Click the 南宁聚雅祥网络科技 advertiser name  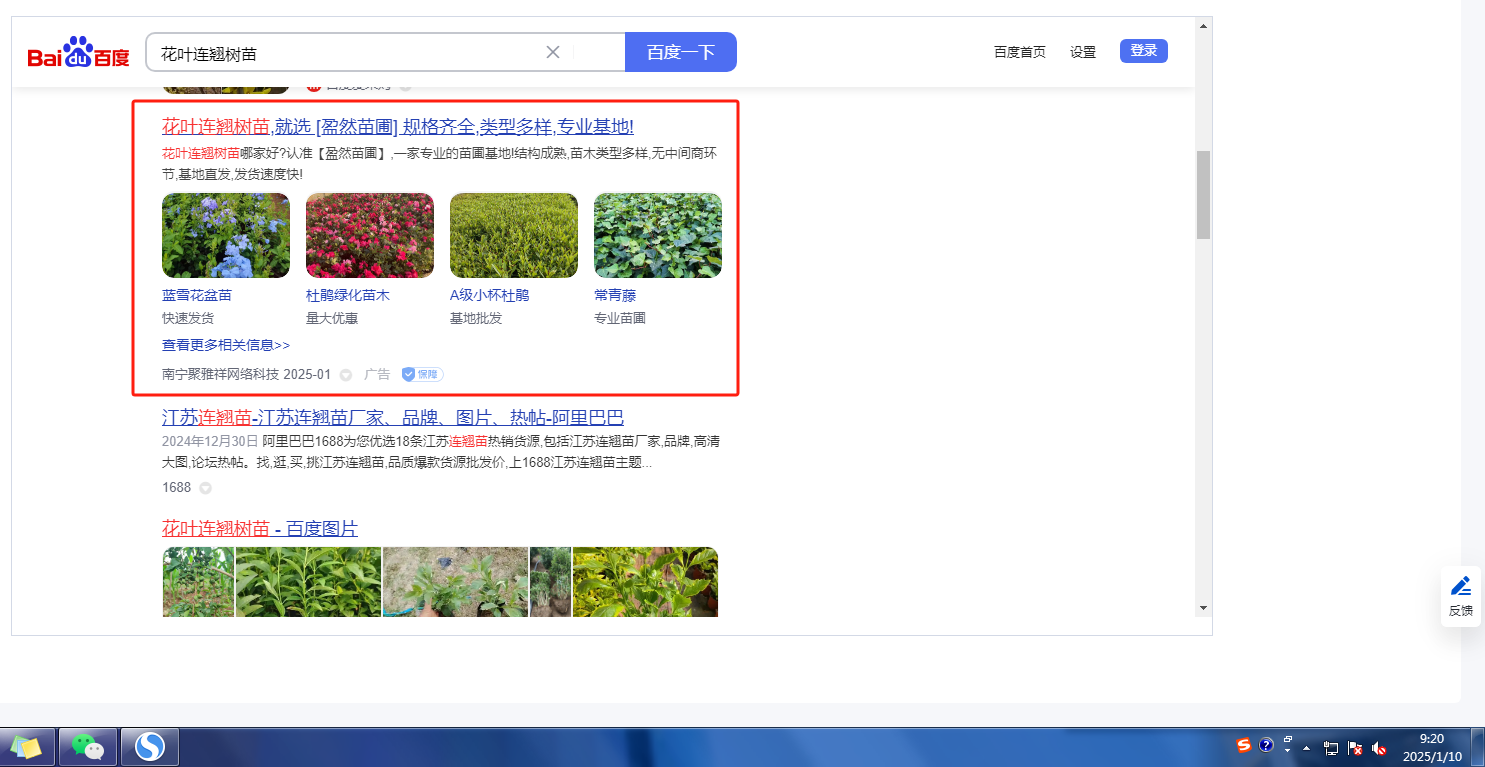pyautogui.click(x=221, y=375)
